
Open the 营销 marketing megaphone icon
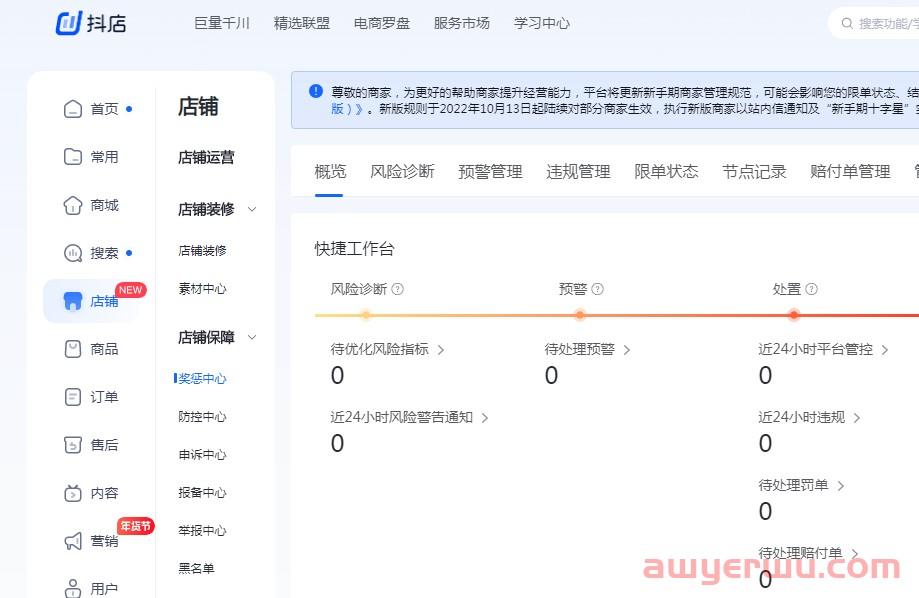tap(73, 541)
